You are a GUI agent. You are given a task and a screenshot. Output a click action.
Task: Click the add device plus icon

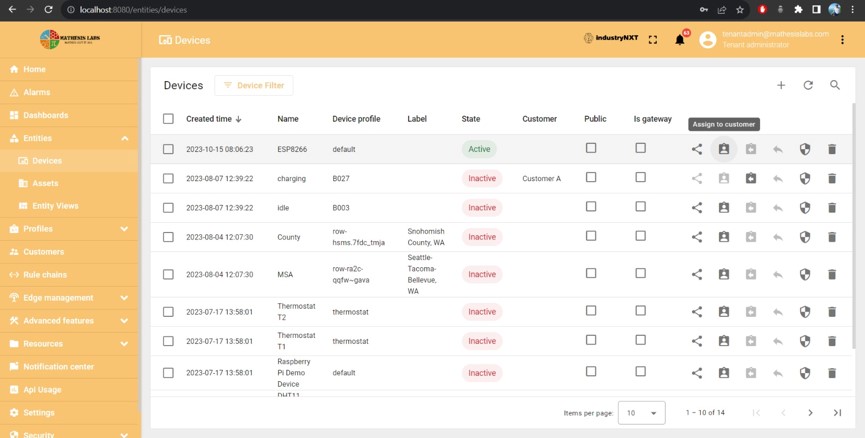pos(781,85)
